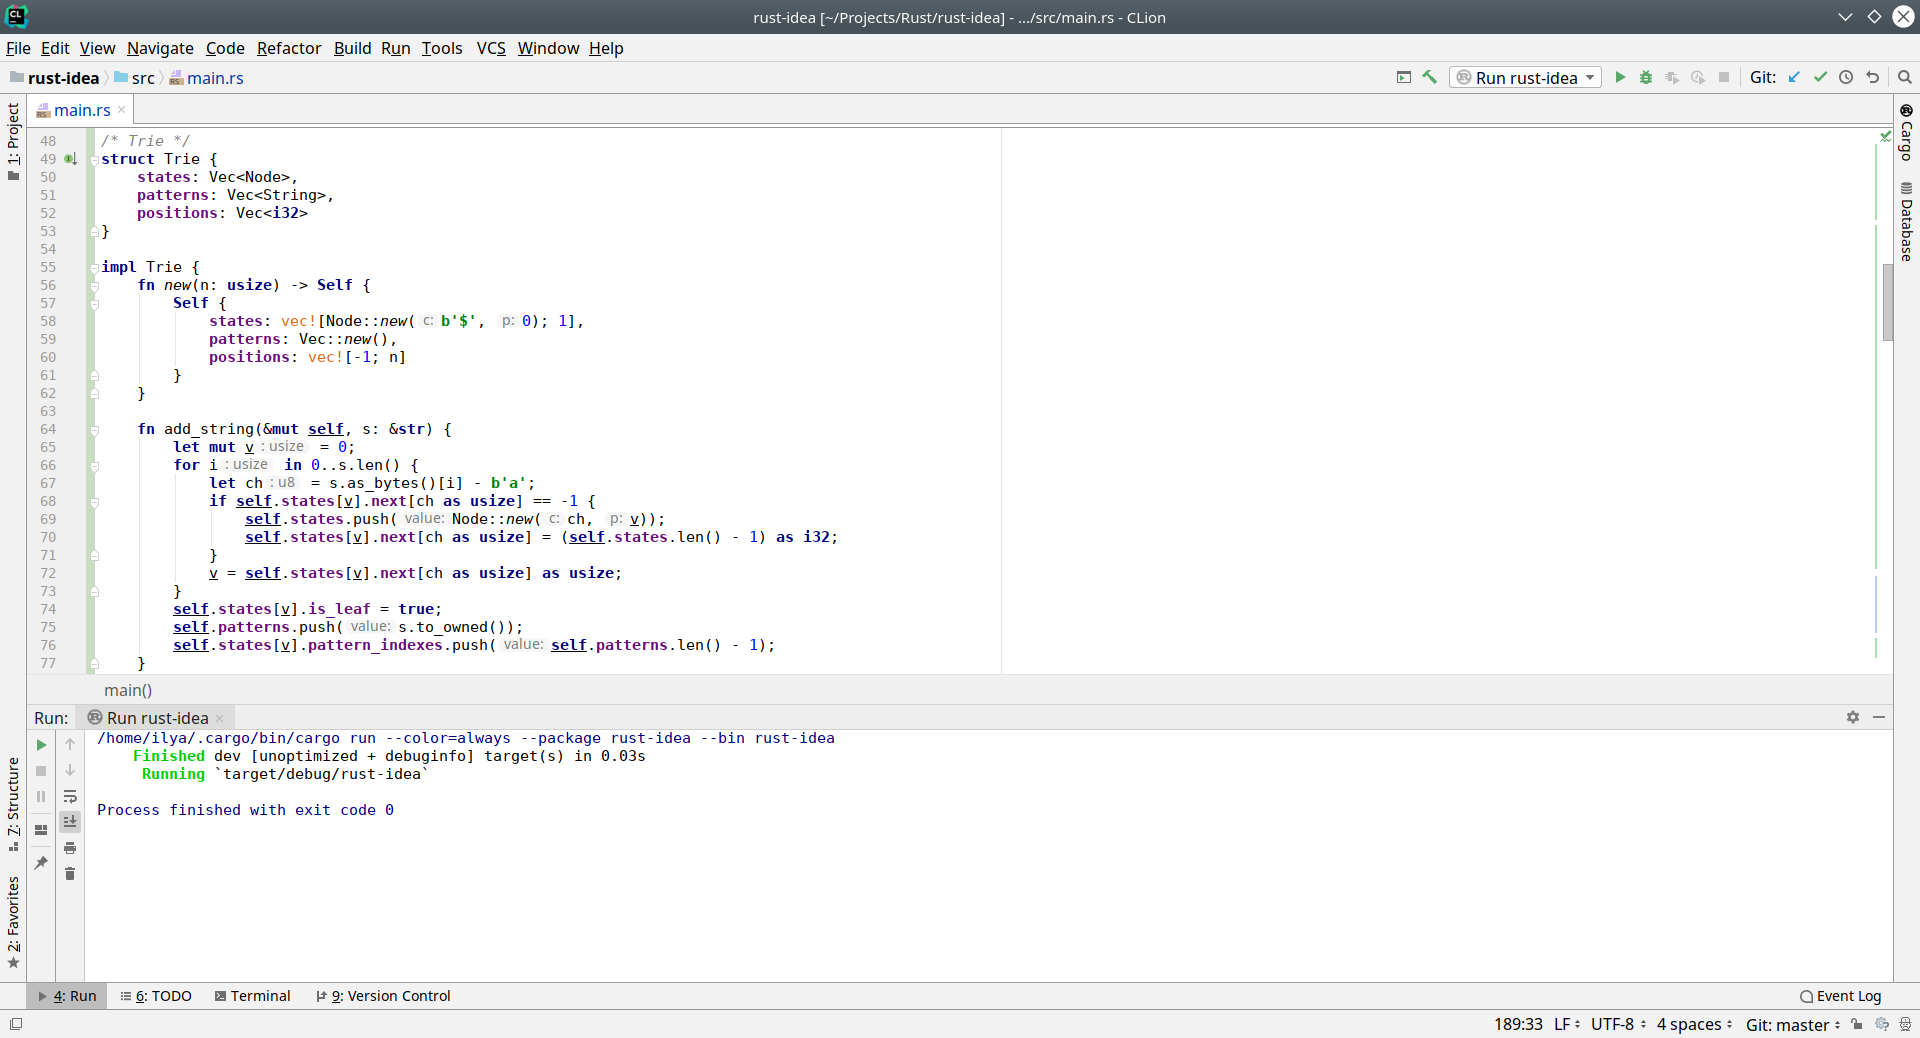Viewport: 1920px width, 1038px height.
Task: Build the project with the hammer icon
Action: point(1430,77)
